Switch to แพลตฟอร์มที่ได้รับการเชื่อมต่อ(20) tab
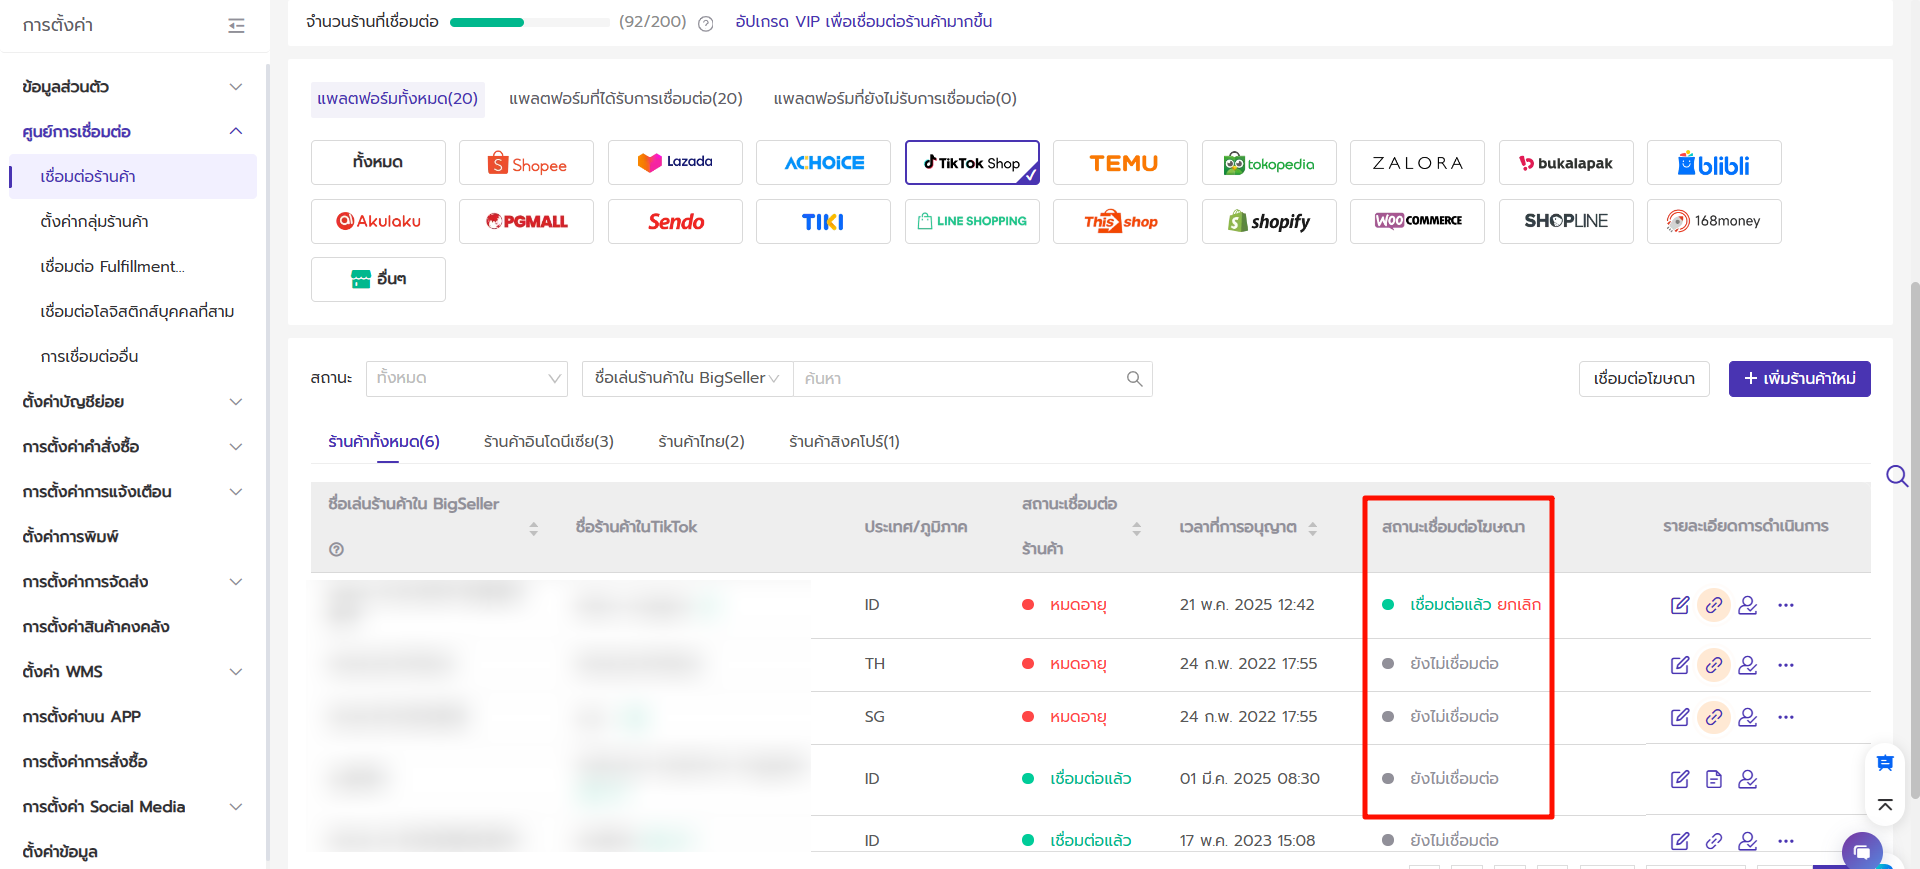Screen dimensions: 1920x869 click(626, 99)
